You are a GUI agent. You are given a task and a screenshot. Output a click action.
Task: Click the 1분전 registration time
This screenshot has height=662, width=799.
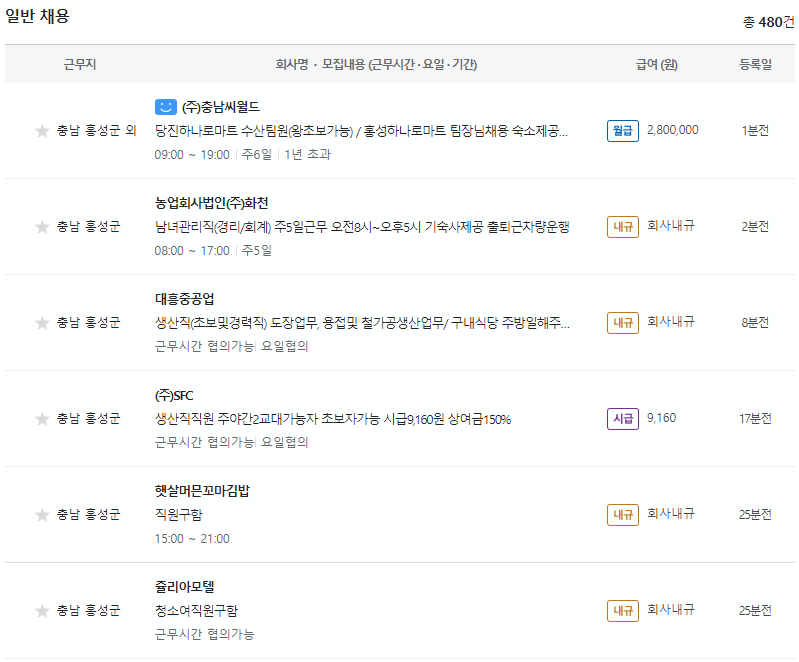[755, 131]
